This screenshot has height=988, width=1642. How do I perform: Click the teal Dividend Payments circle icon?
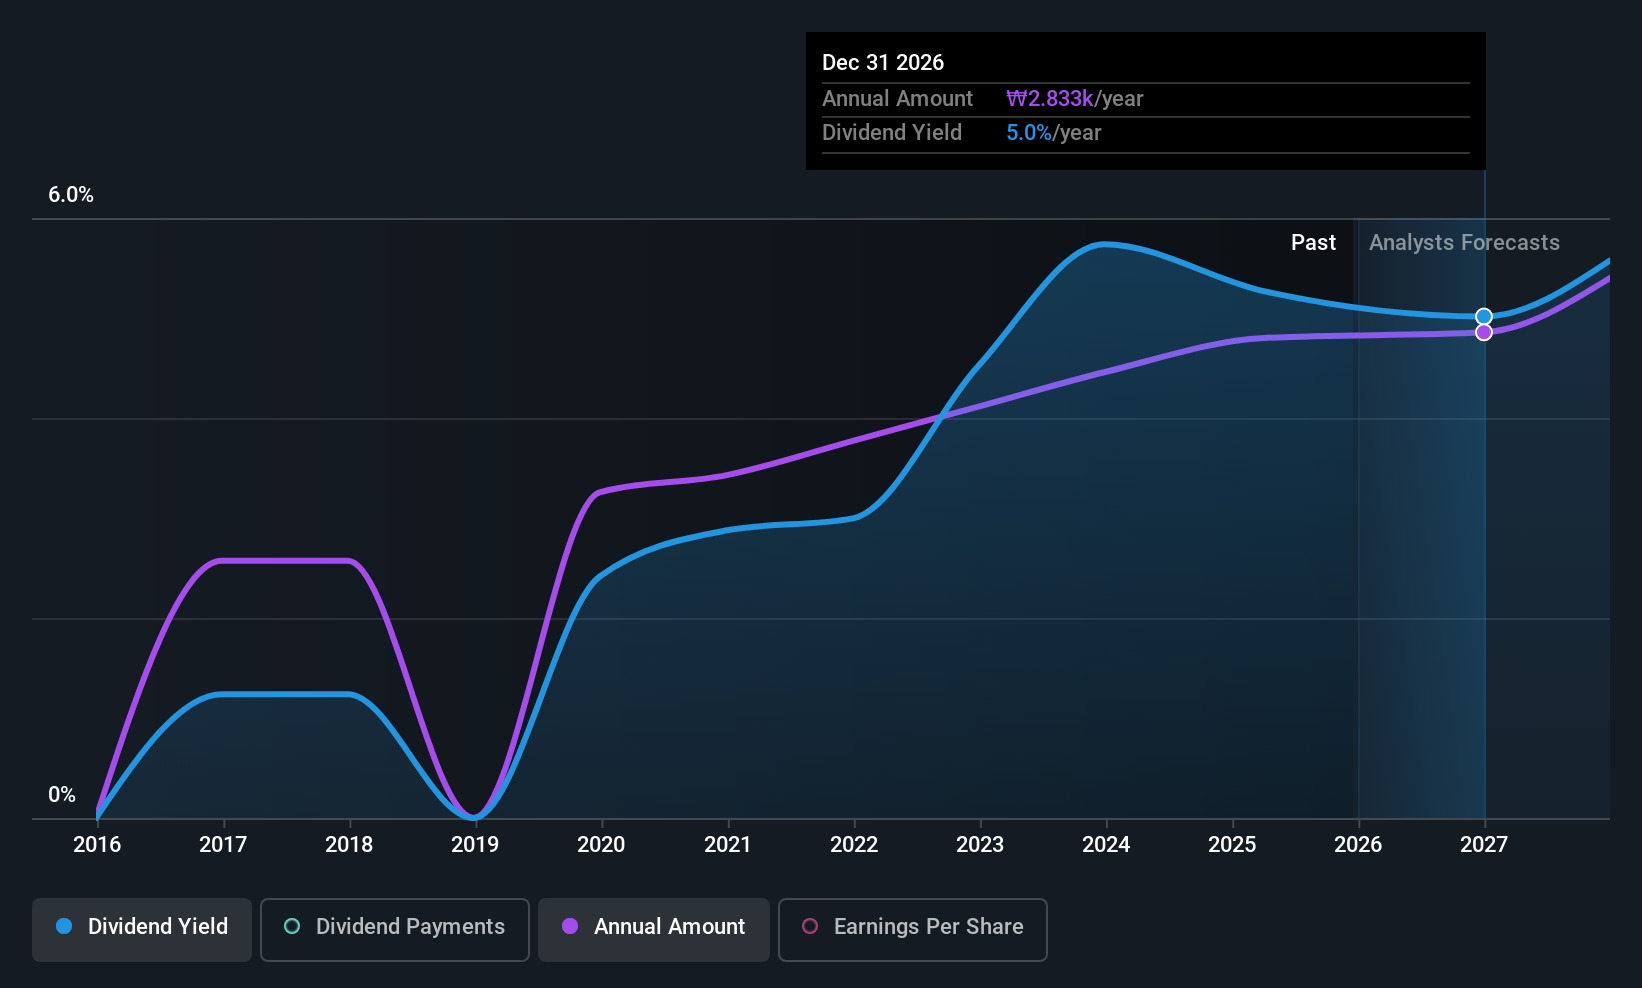(291, 927)
